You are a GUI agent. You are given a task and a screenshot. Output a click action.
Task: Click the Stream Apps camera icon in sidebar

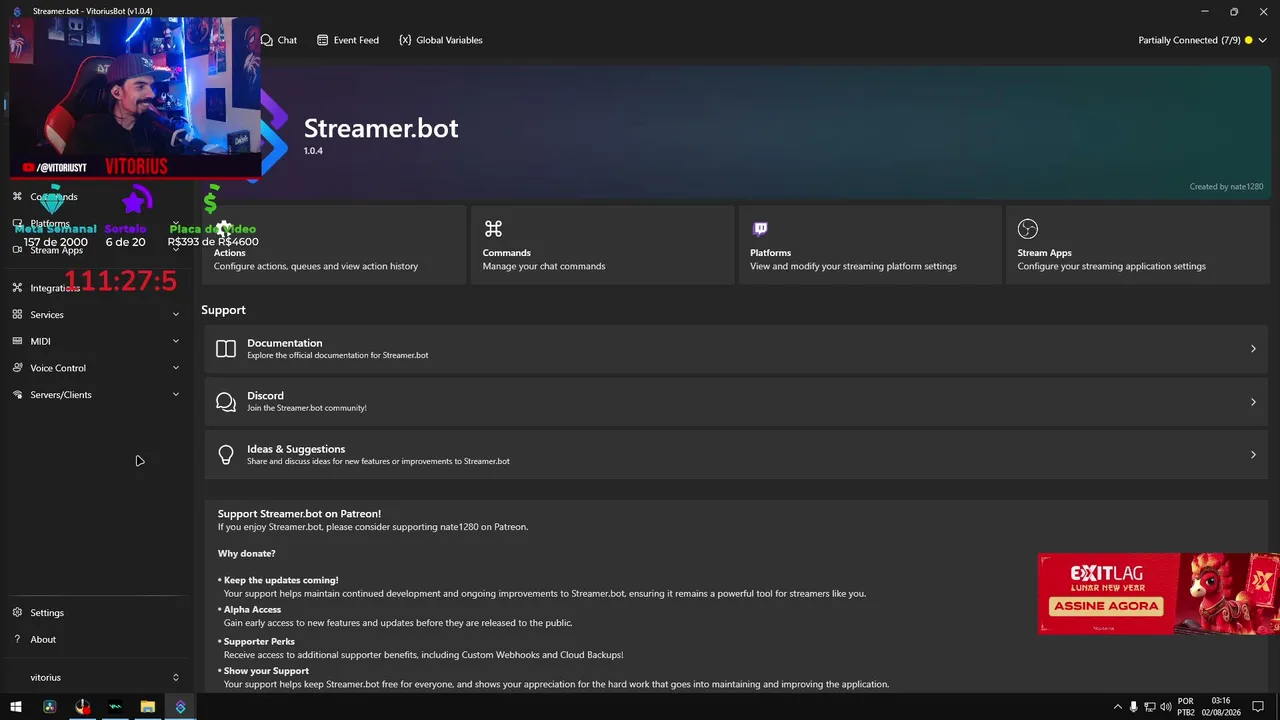[17, 250]
